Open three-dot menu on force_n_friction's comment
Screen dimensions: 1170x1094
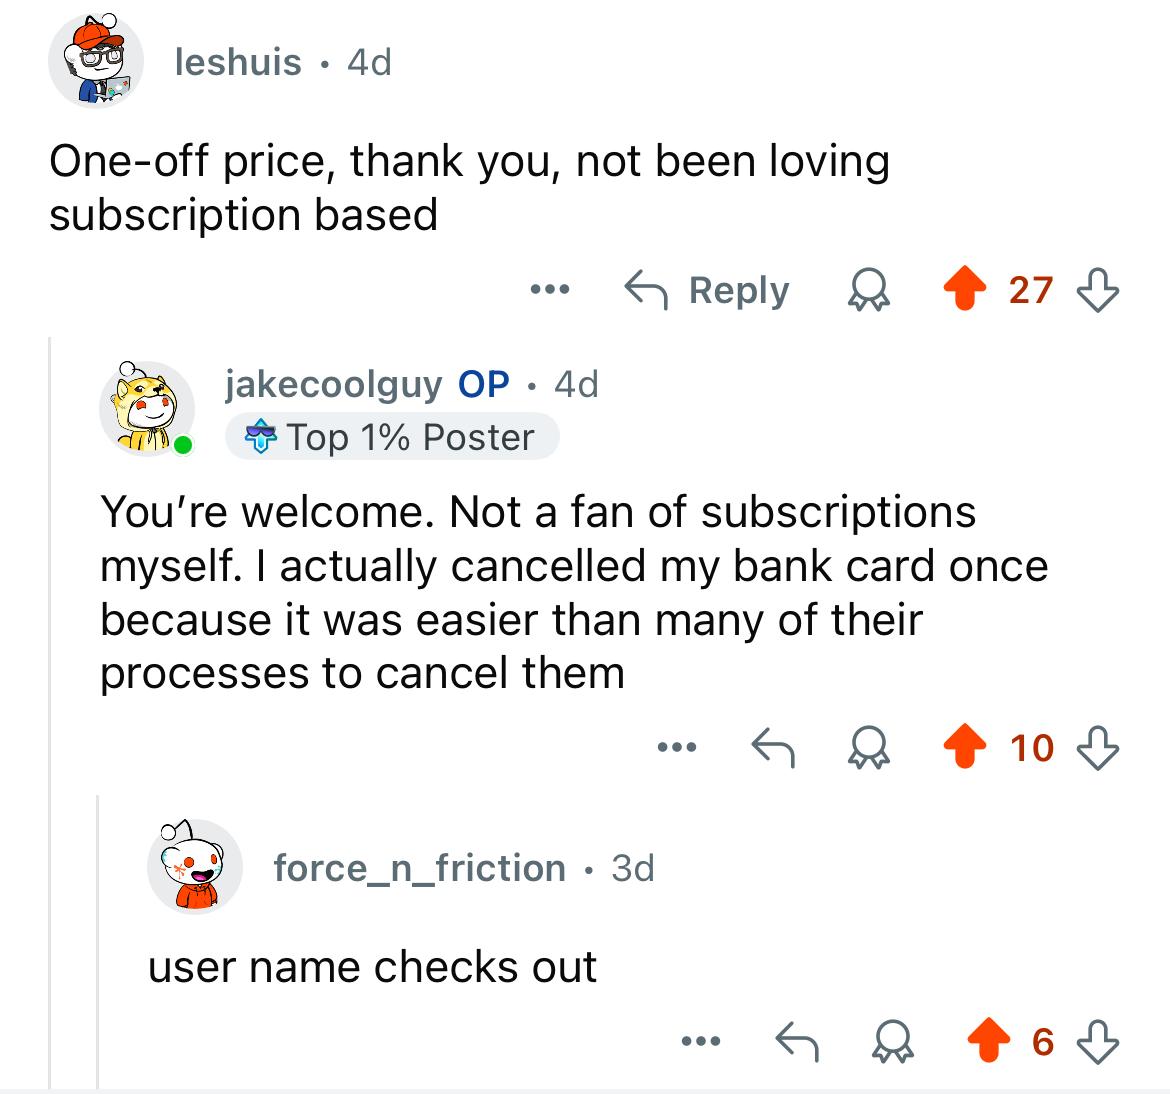[701, 1040]
